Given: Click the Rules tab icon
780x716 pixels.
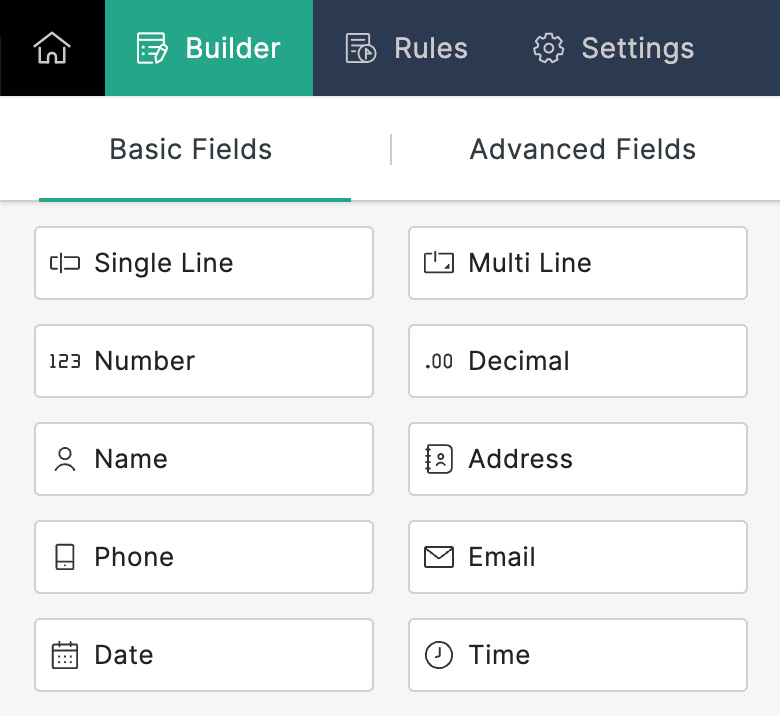Looking at the screenshot, I should 360,48.
